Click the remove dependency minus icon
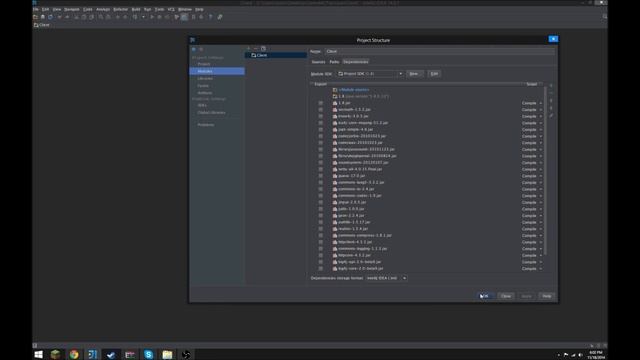Image resolution: width=640 pixels, height=360 pixels. tap(551, 93)
